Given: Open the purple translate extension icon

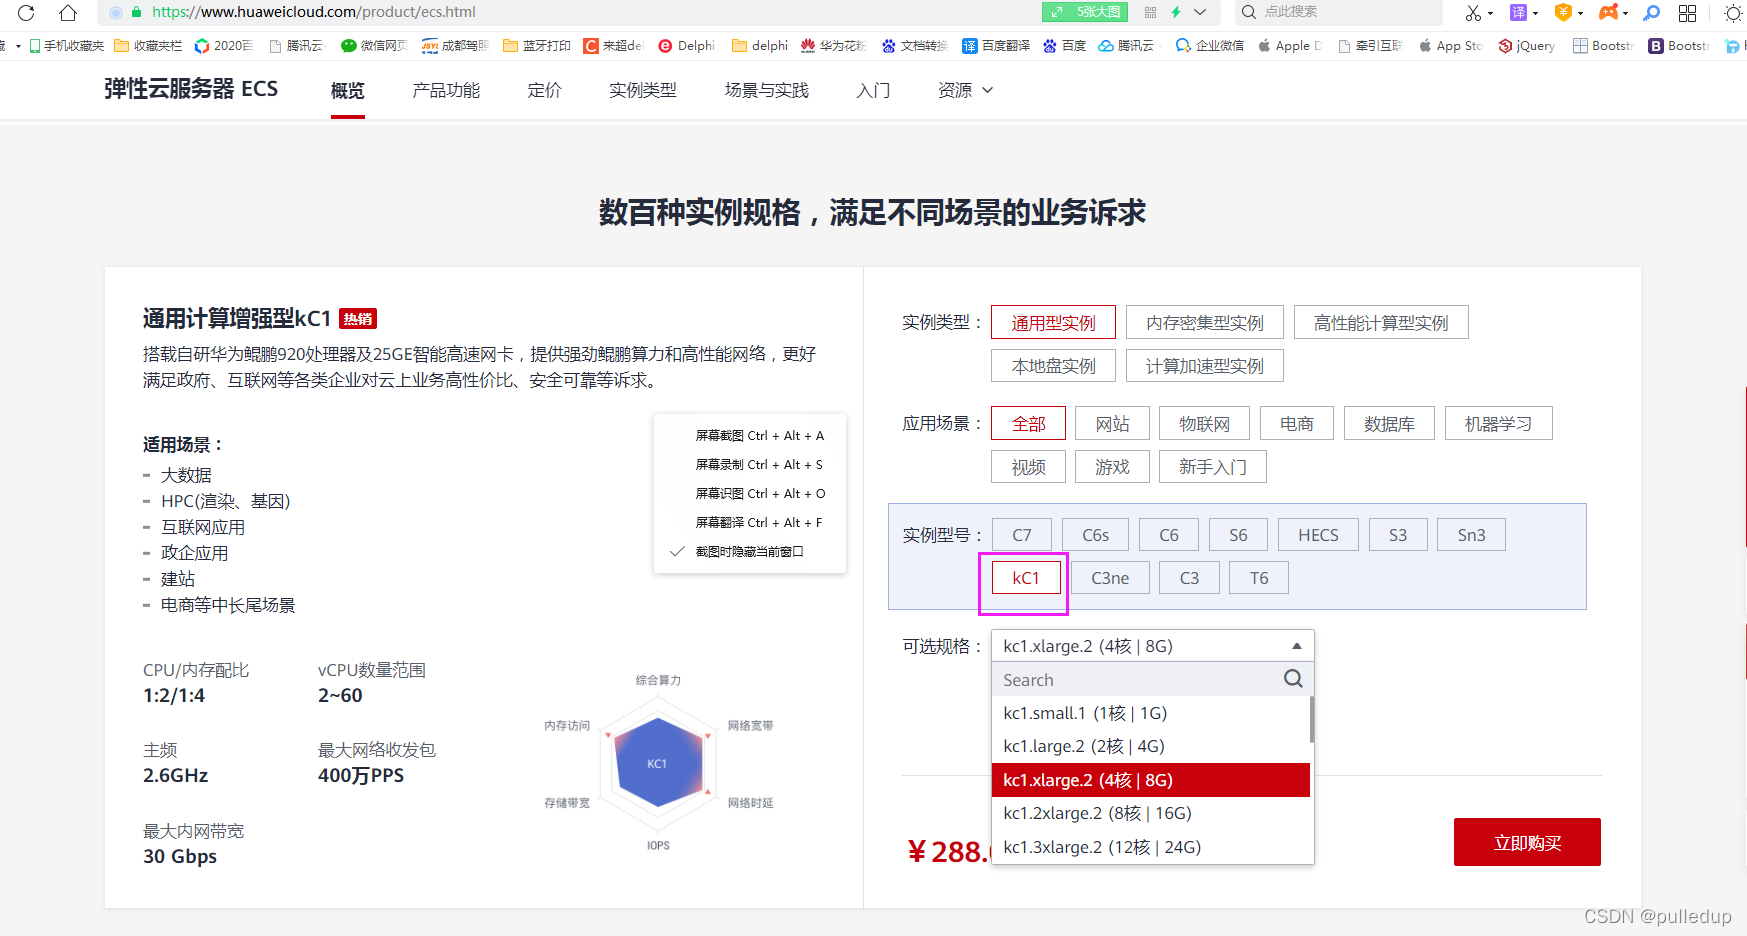Looking at the screenshot, I should (1518, 13).
